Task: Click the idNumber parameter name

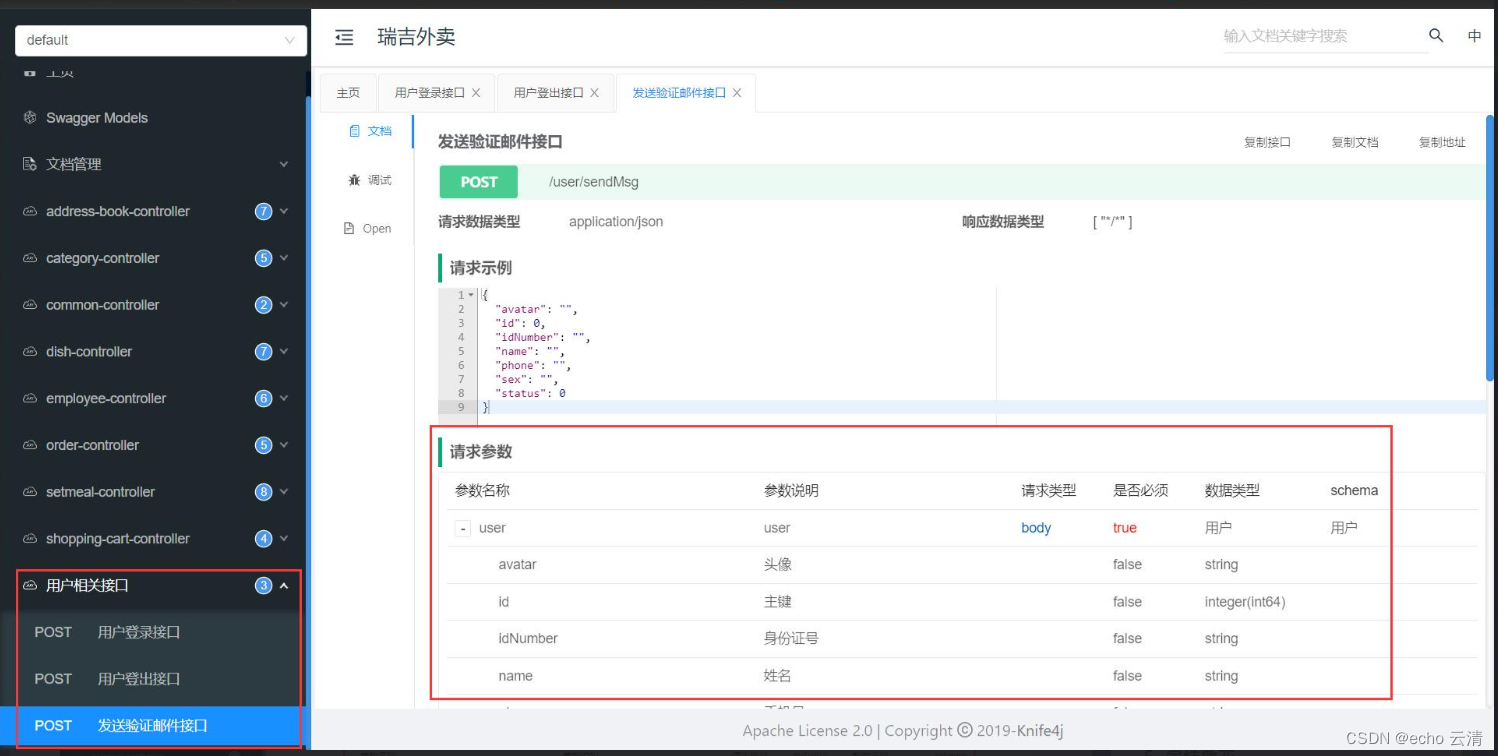Action: (528, 639)
